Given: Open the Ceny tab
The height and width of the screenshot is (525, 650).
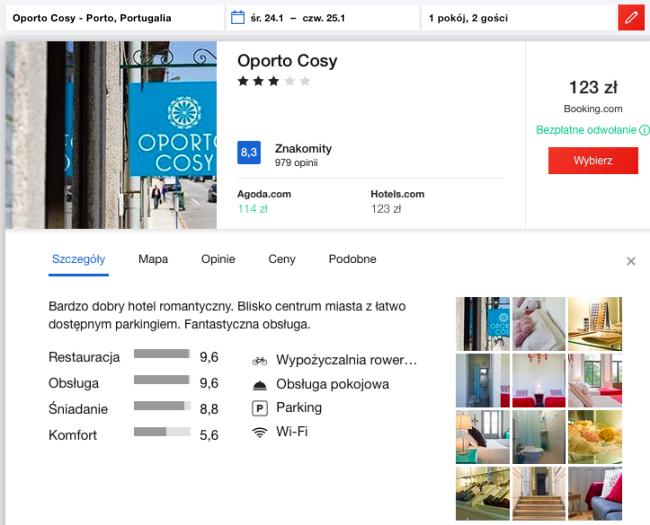Looking at the screenshot, I should [281, 259].
